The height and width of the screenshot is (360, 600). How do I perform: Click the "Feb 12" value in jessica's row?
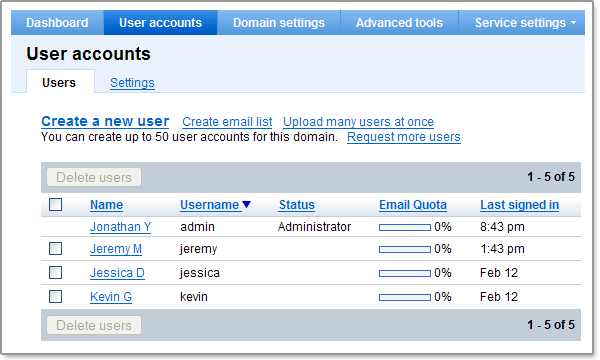pos(499,273)
